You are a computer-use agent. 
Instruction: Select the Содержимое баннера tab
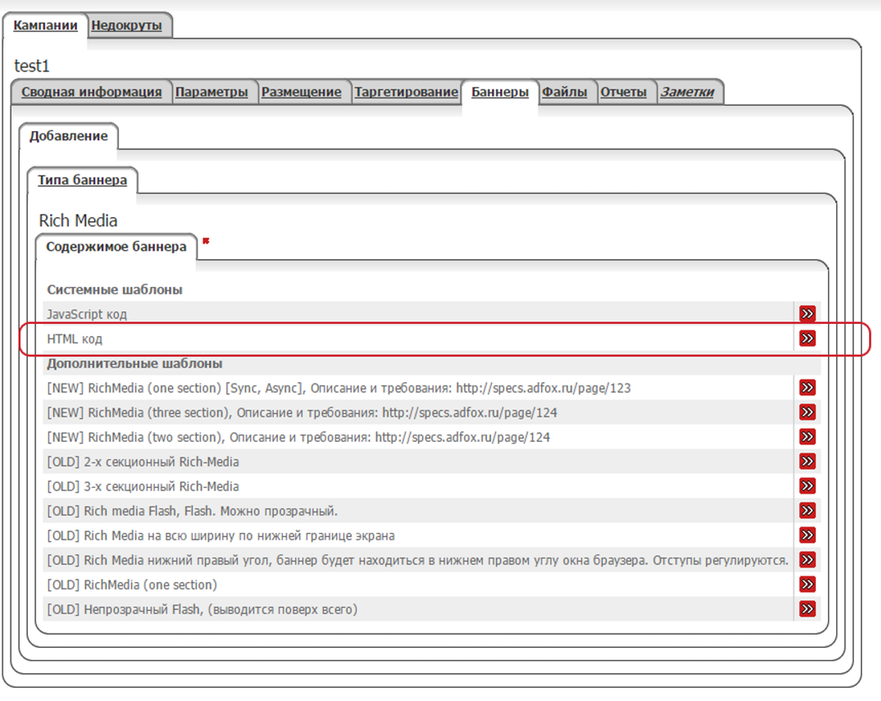[x=116, y=247]
